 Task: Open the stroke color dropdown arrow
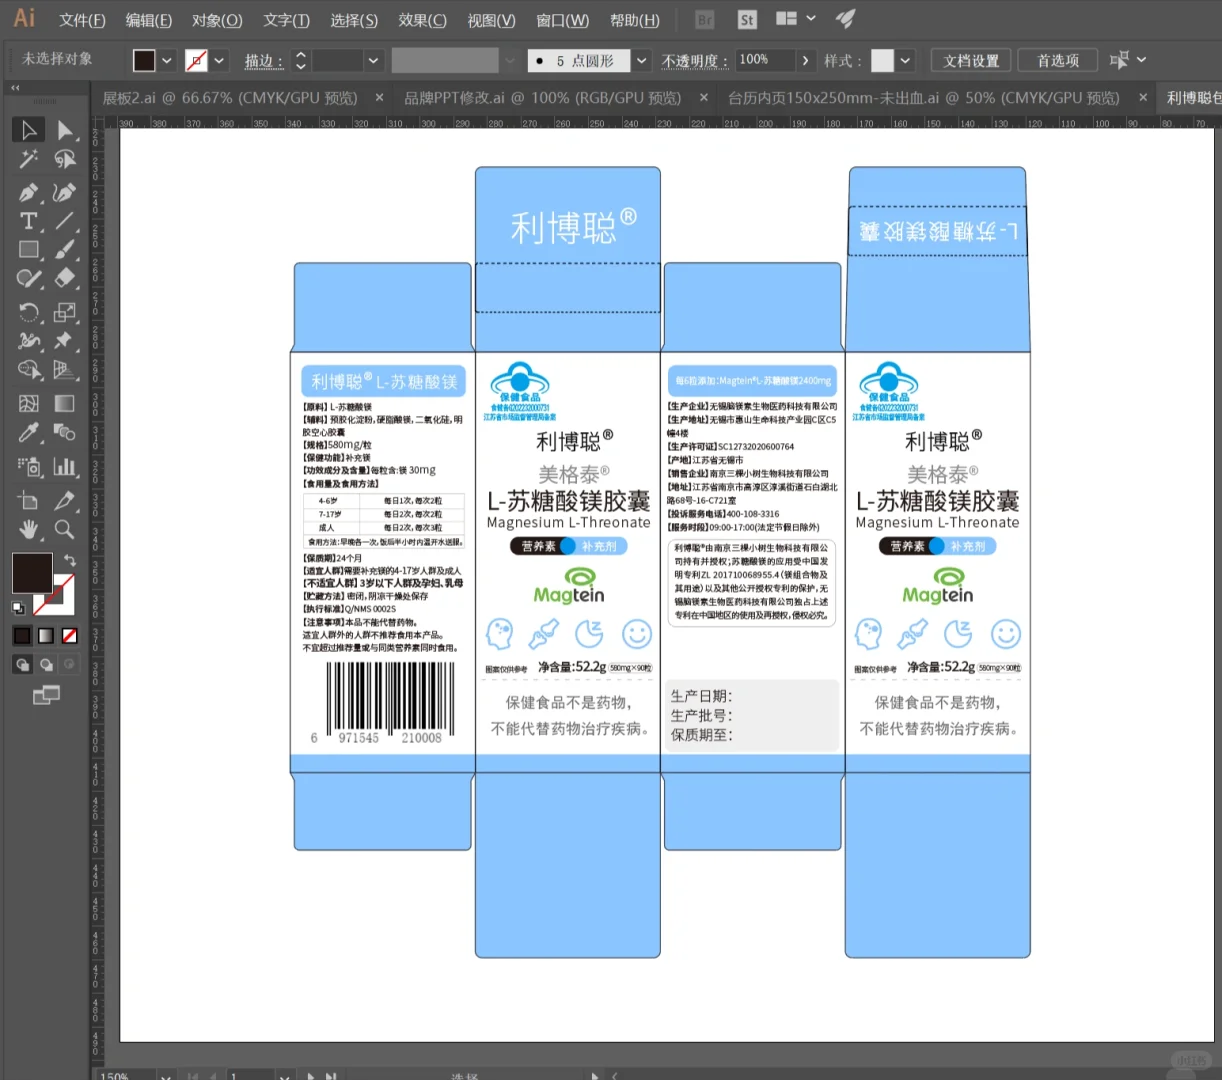pyautogui.click(x=219, y=60)
